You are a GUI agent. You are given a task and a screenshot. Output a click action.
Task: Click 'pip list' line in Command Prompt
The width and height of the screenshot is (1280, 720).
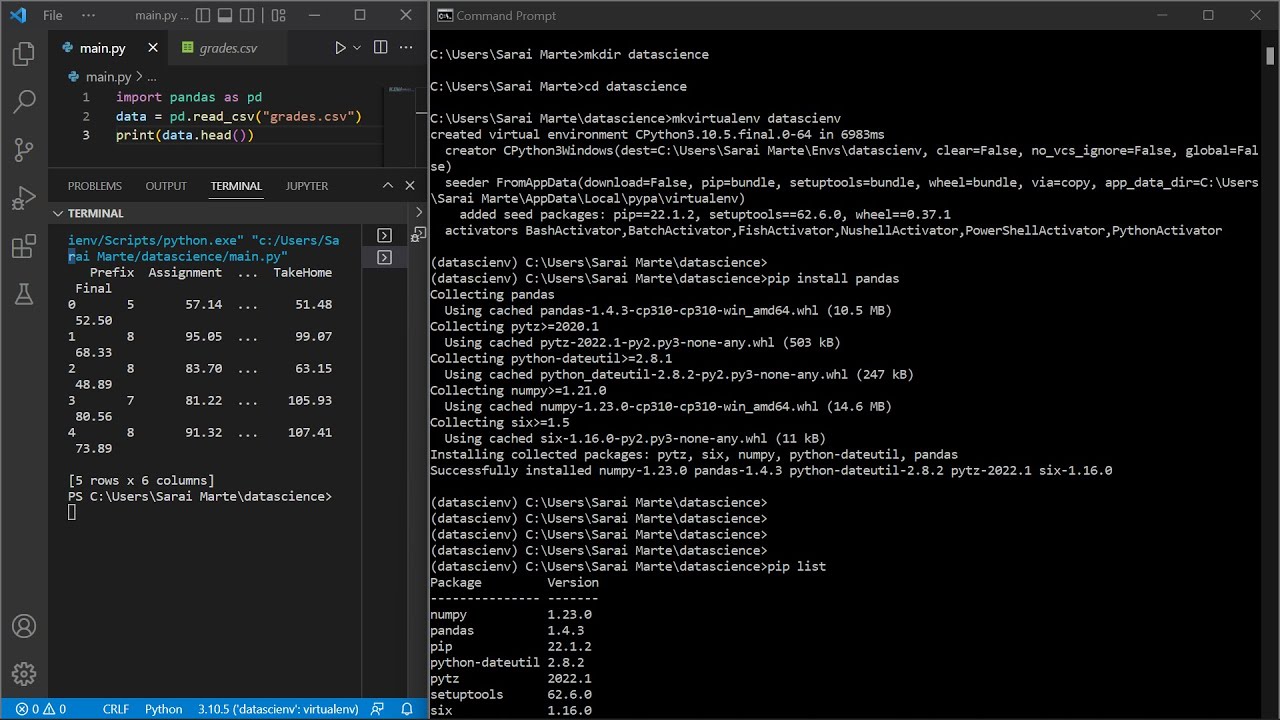628,566
